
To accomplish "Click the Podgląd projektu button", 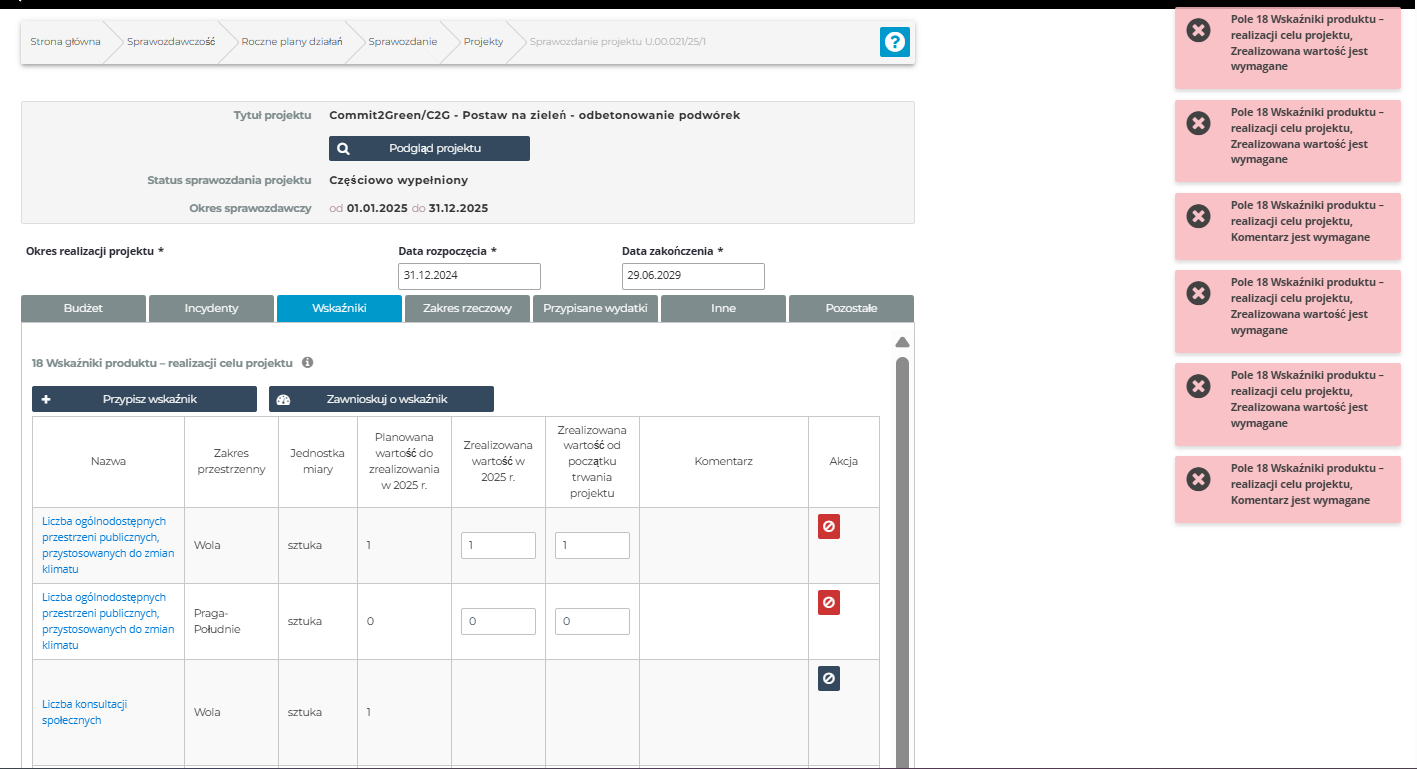I will click(429, 148).
